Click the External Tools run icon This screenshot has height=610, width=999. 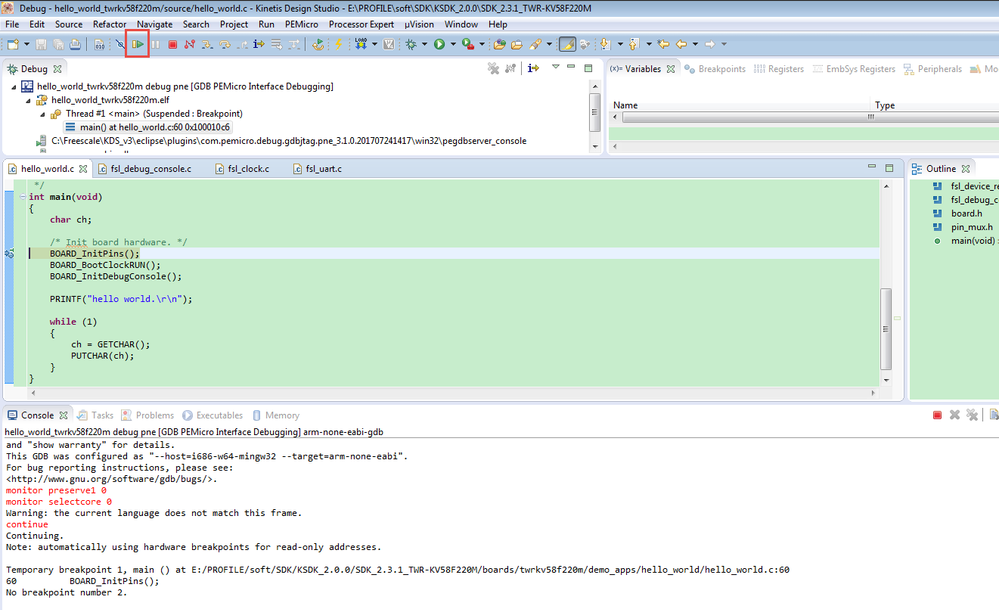[x=468, y=44]
